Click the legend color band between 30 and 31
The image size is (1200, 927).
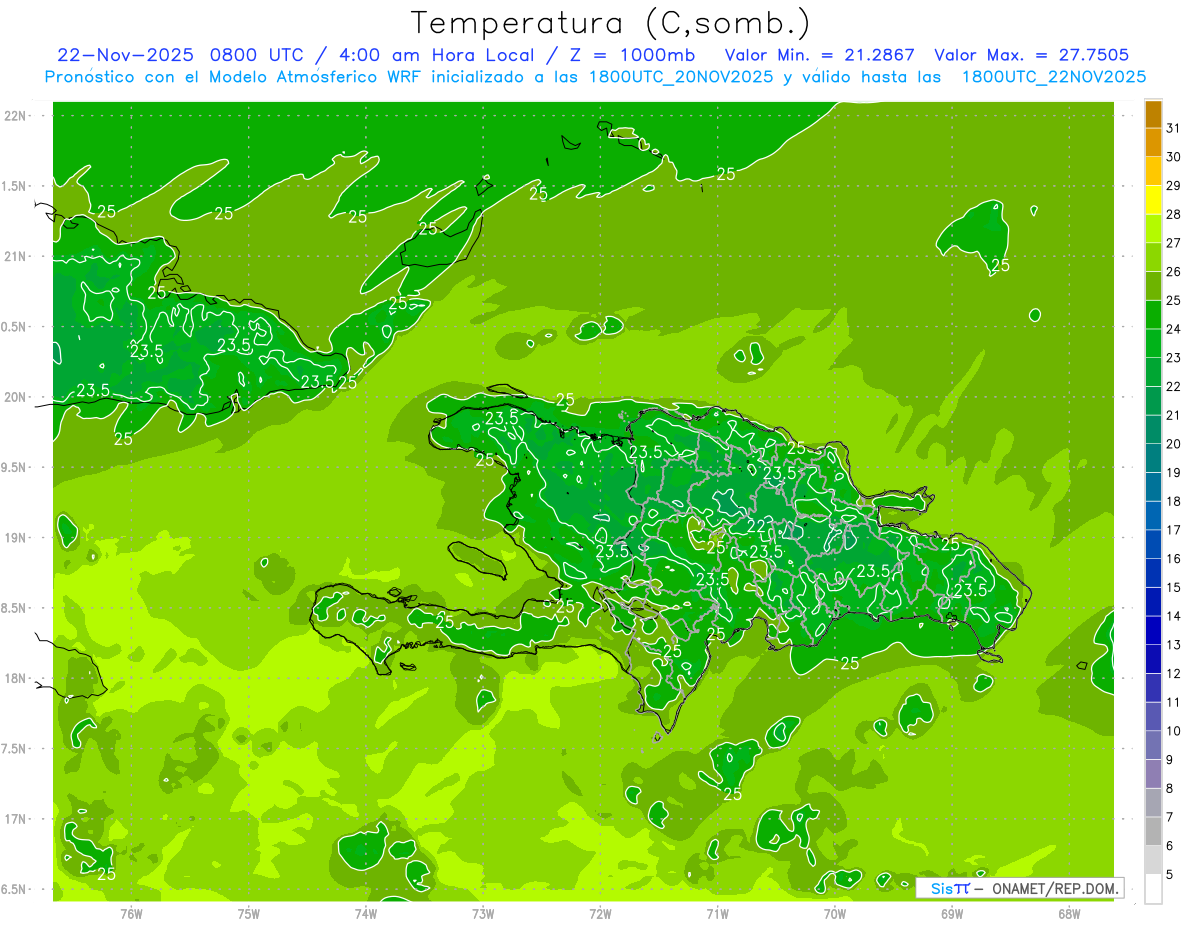[x=1153, y=143]
